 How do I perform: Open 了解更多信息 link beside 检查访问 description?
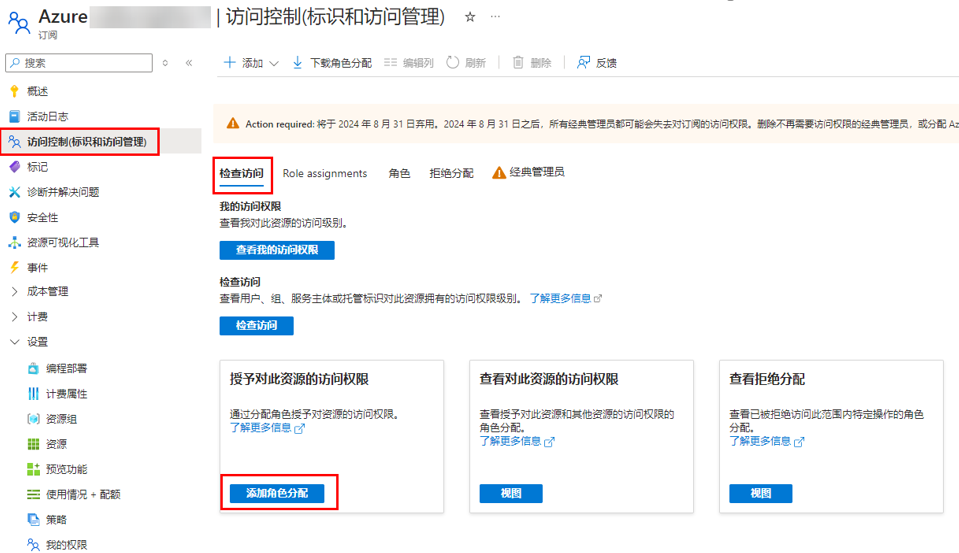pos(566,299)
